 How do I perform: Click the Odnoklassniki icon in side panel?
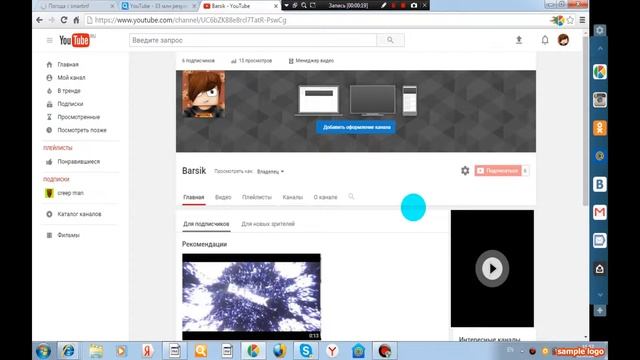600,128
